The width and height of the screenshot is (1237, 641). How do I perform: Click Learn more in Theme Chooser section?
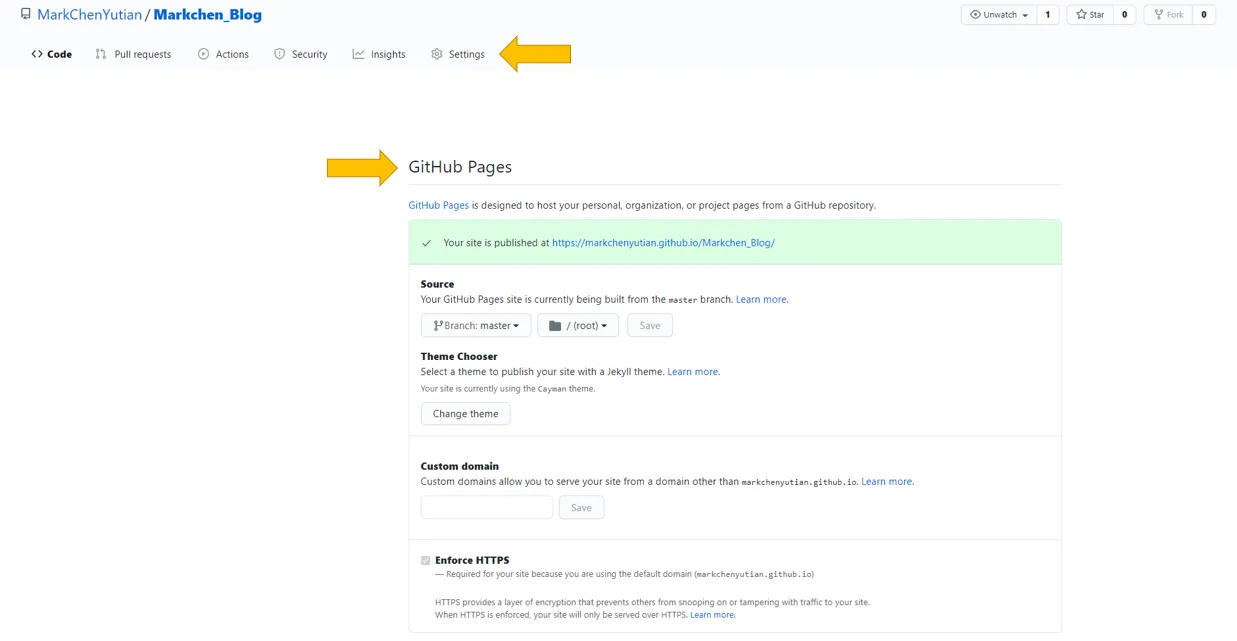point(692,372)
